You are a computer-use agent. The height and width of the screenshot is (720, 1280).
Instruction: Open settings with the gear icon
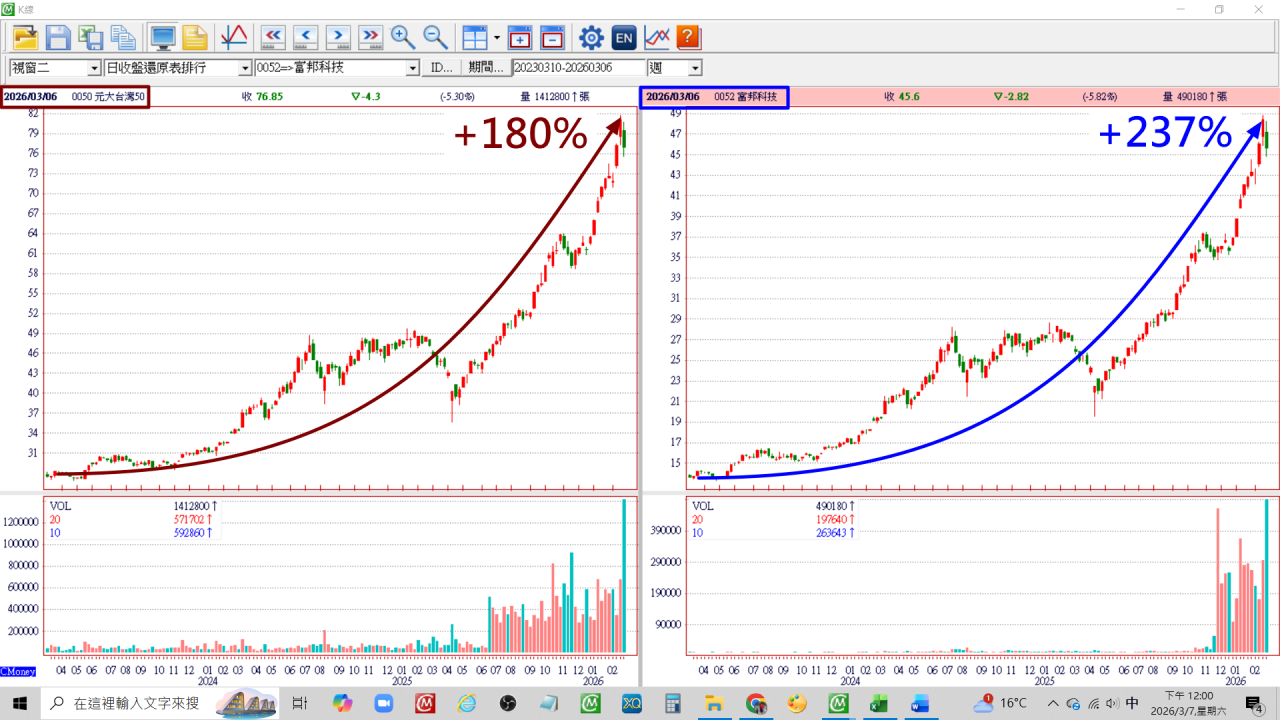click(x=591, y=38)
